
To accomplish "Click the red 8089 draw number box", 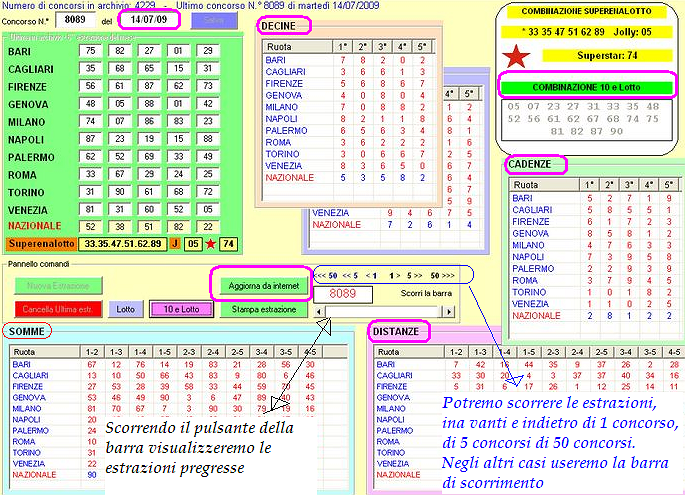I will pos(343,294).
